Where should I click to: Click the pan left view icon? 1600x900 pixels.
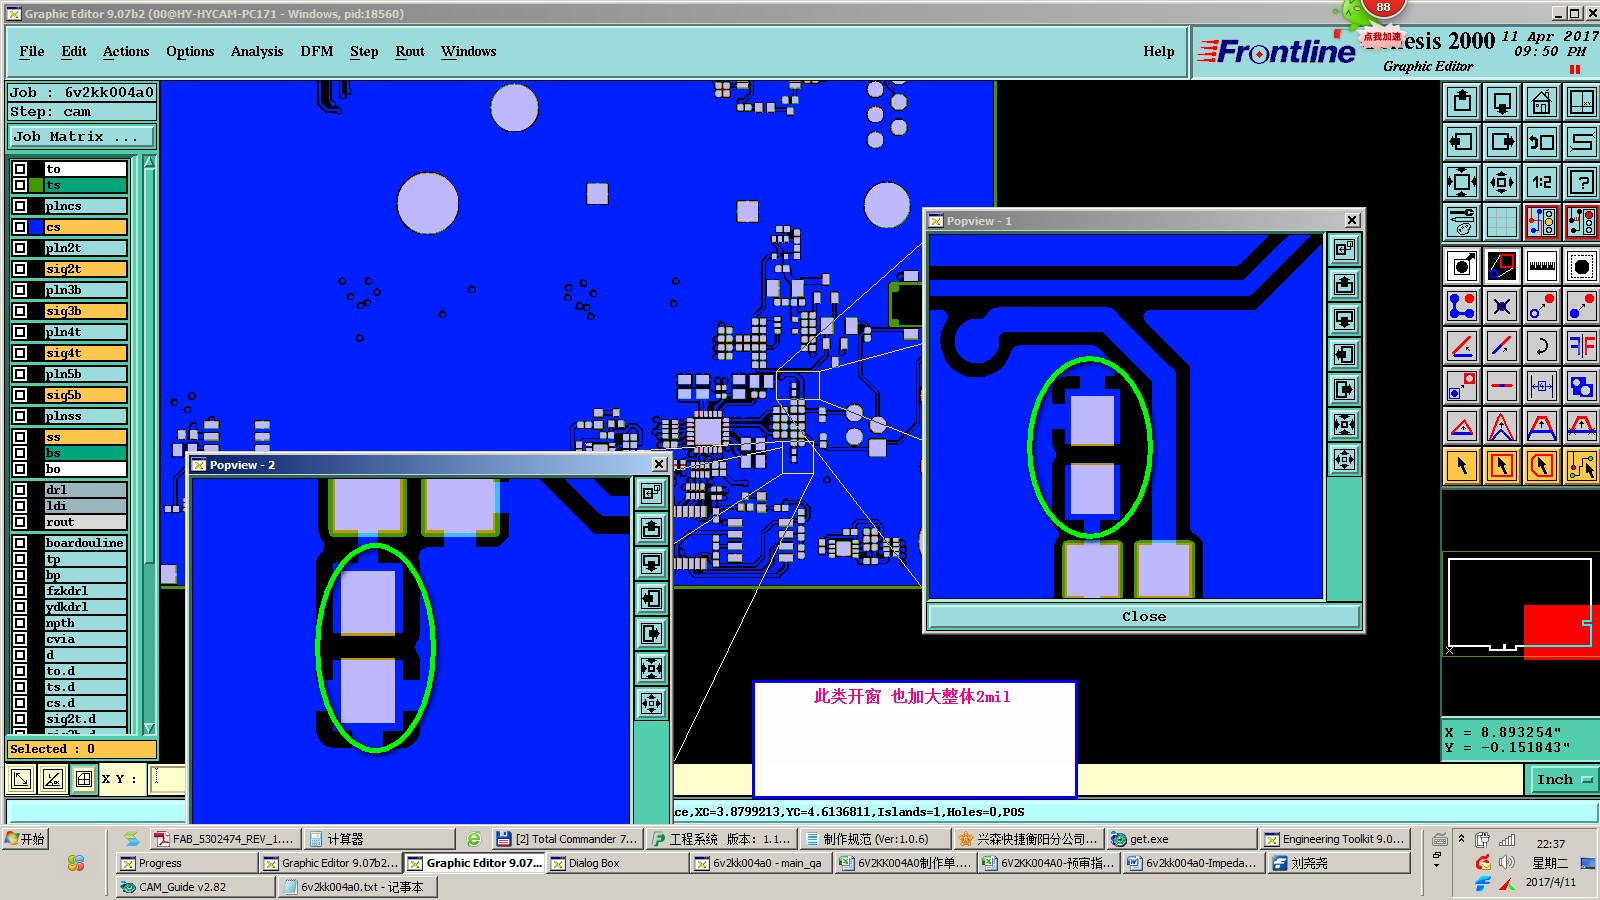[x=1462, y=142]
